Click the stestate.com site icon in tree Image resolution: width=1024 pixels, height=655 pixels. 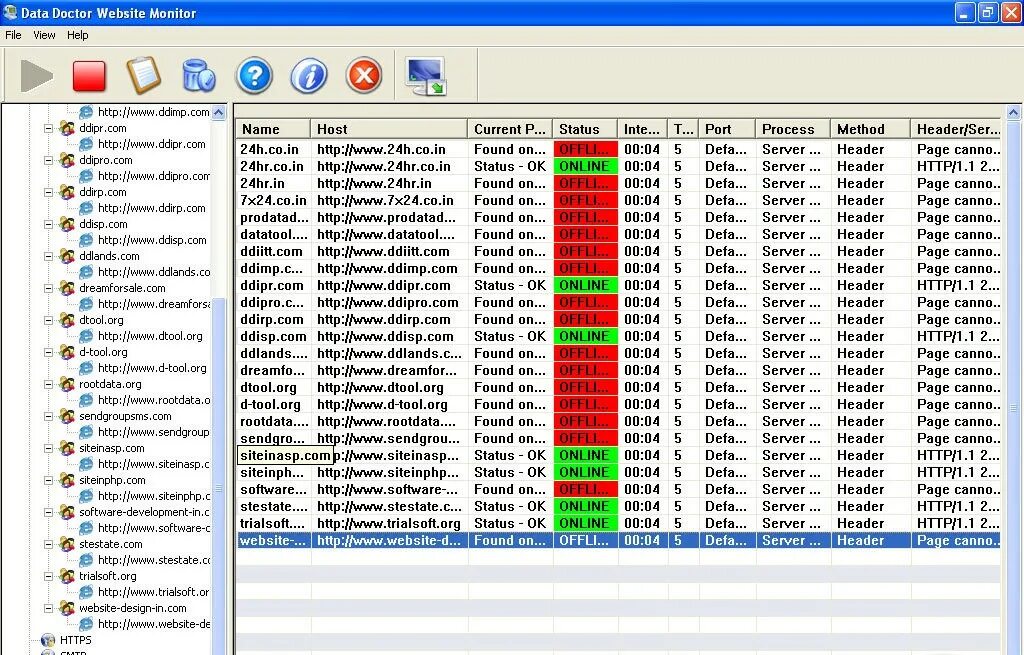[x=67, y=544]
